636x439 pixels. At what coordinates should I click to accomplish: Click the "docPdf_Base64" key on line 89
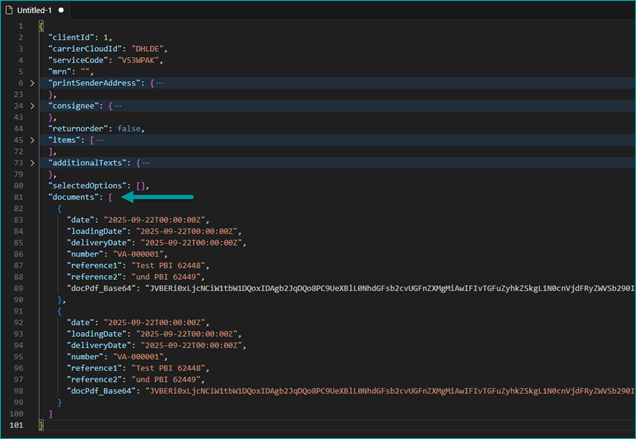click(x=101, y=288)
